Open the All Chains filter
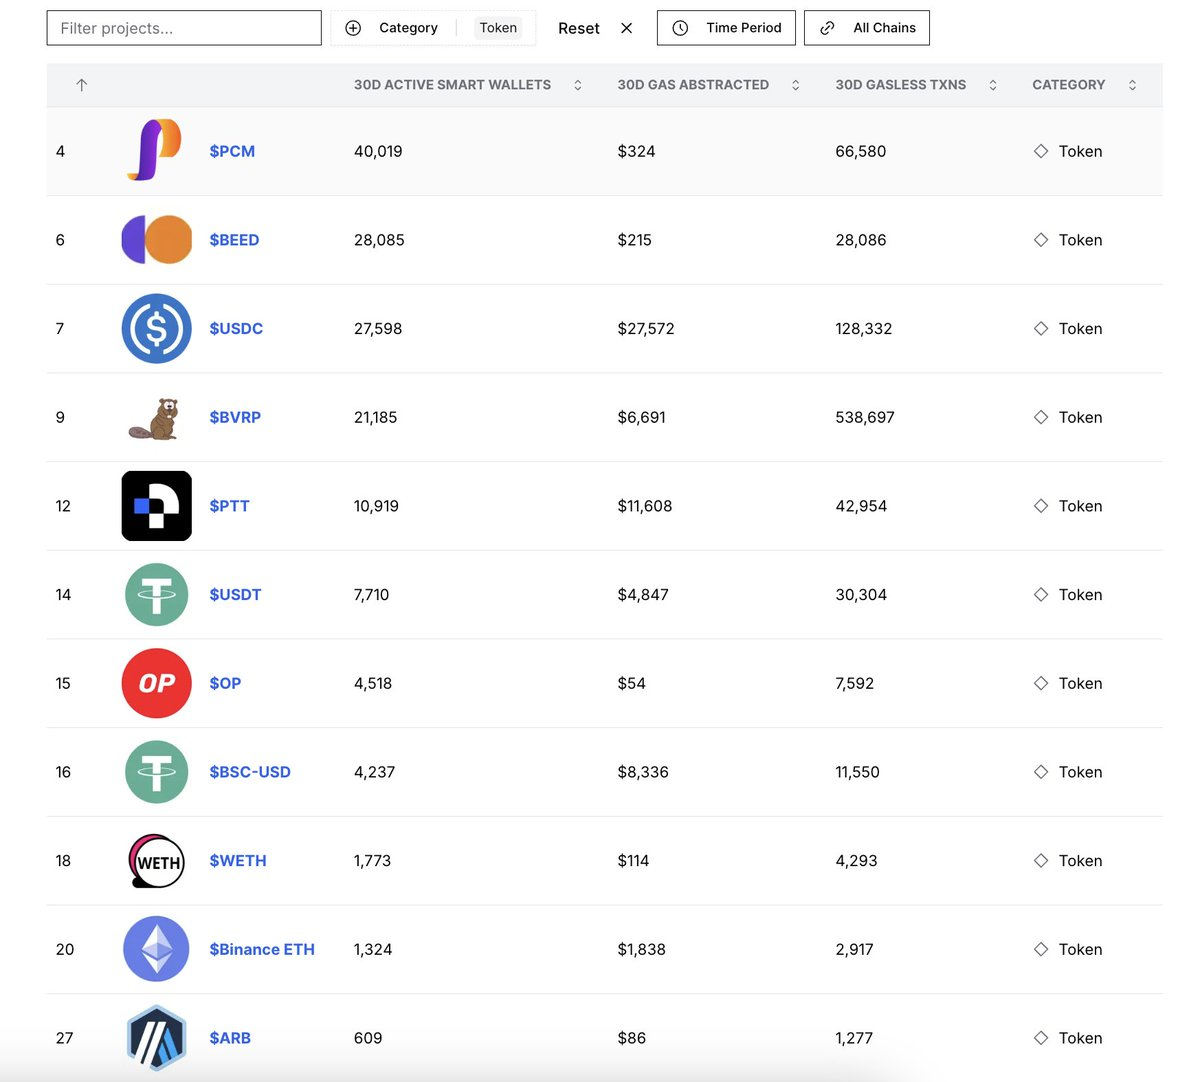Viewport: 1200px width, 1082px height. (x=866, y=28)
